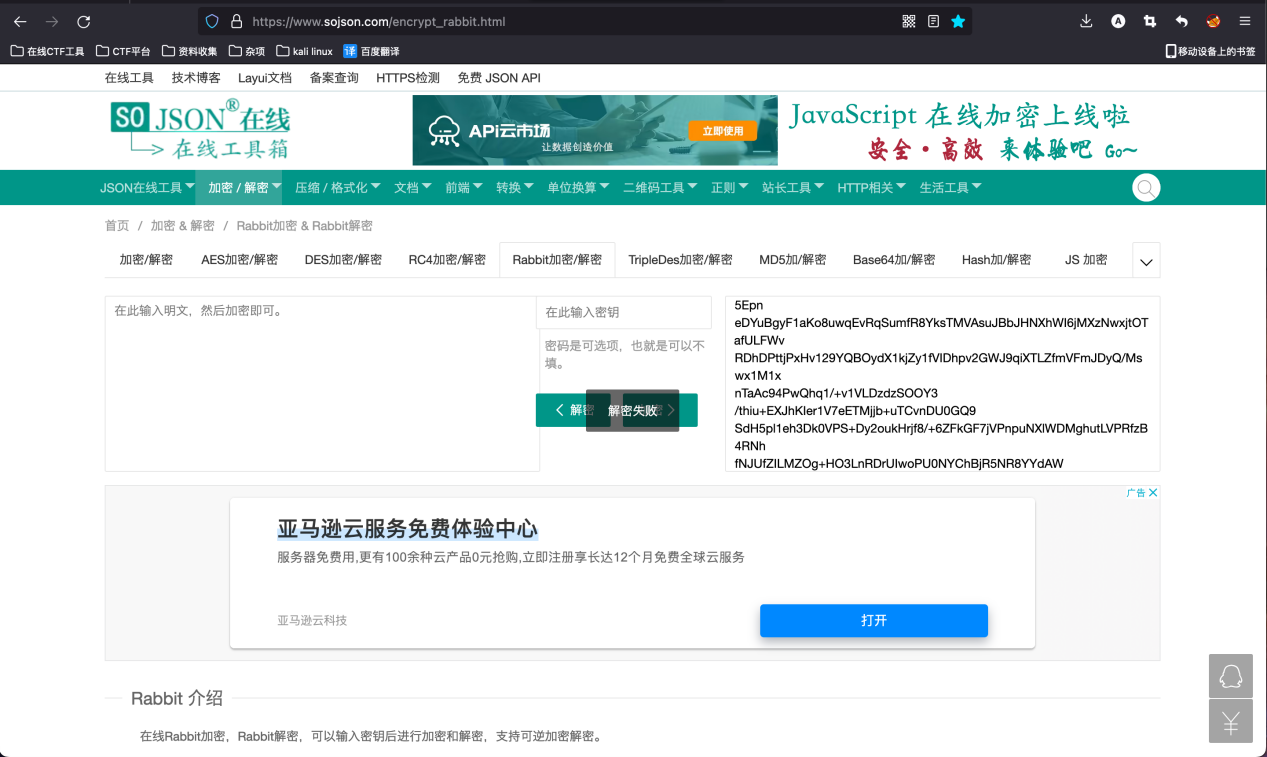Expand the 生活工具 dropdown menu
The width and height of the screenshot is (1267, 757).
(951, 188)
